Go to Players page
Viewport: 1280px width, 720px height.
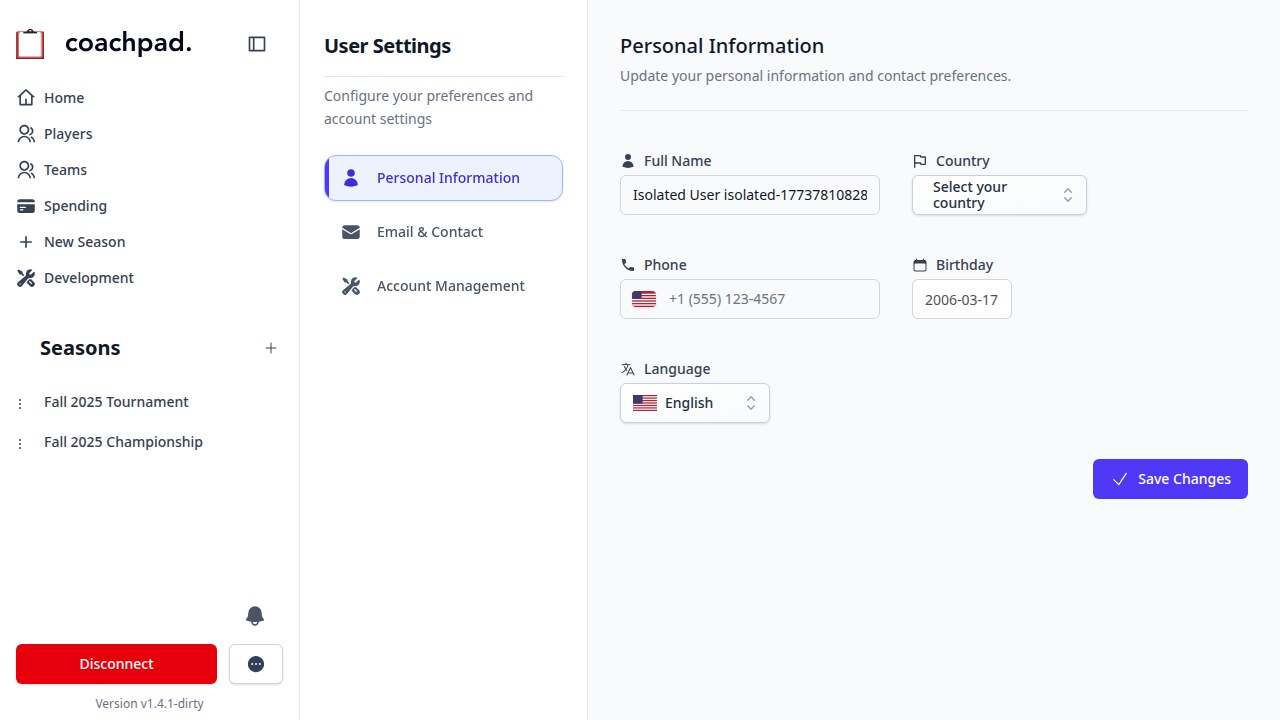[x=68, y=134]
